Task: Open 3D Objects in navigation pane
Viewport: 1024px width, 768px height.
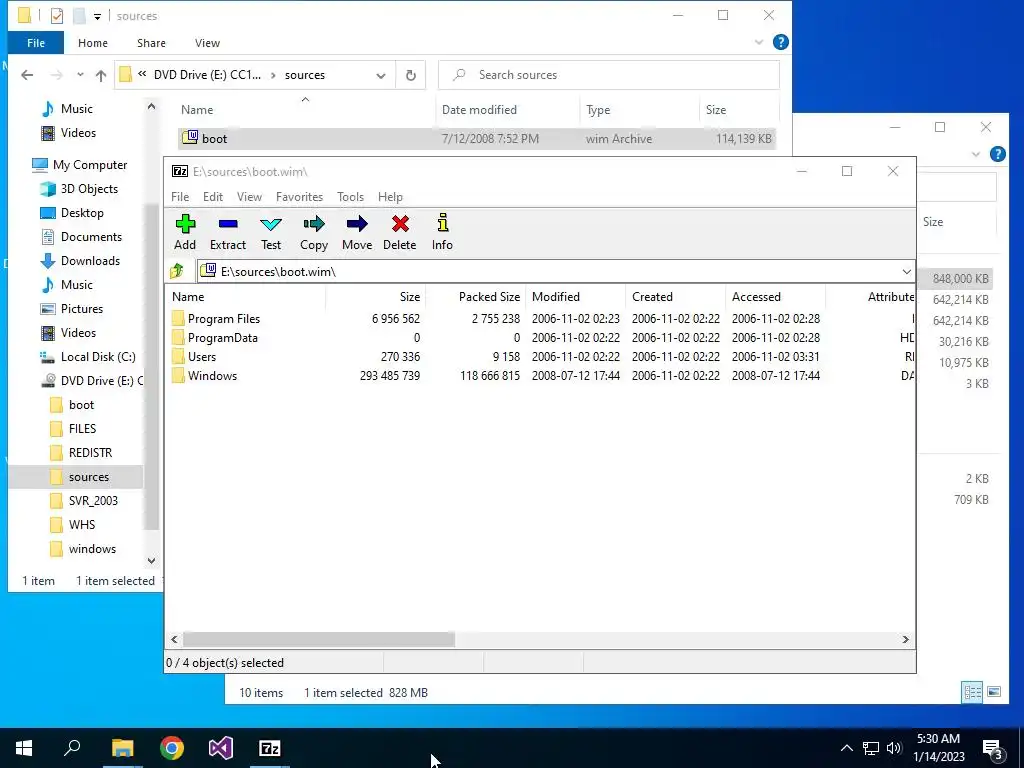Action: 80,189
